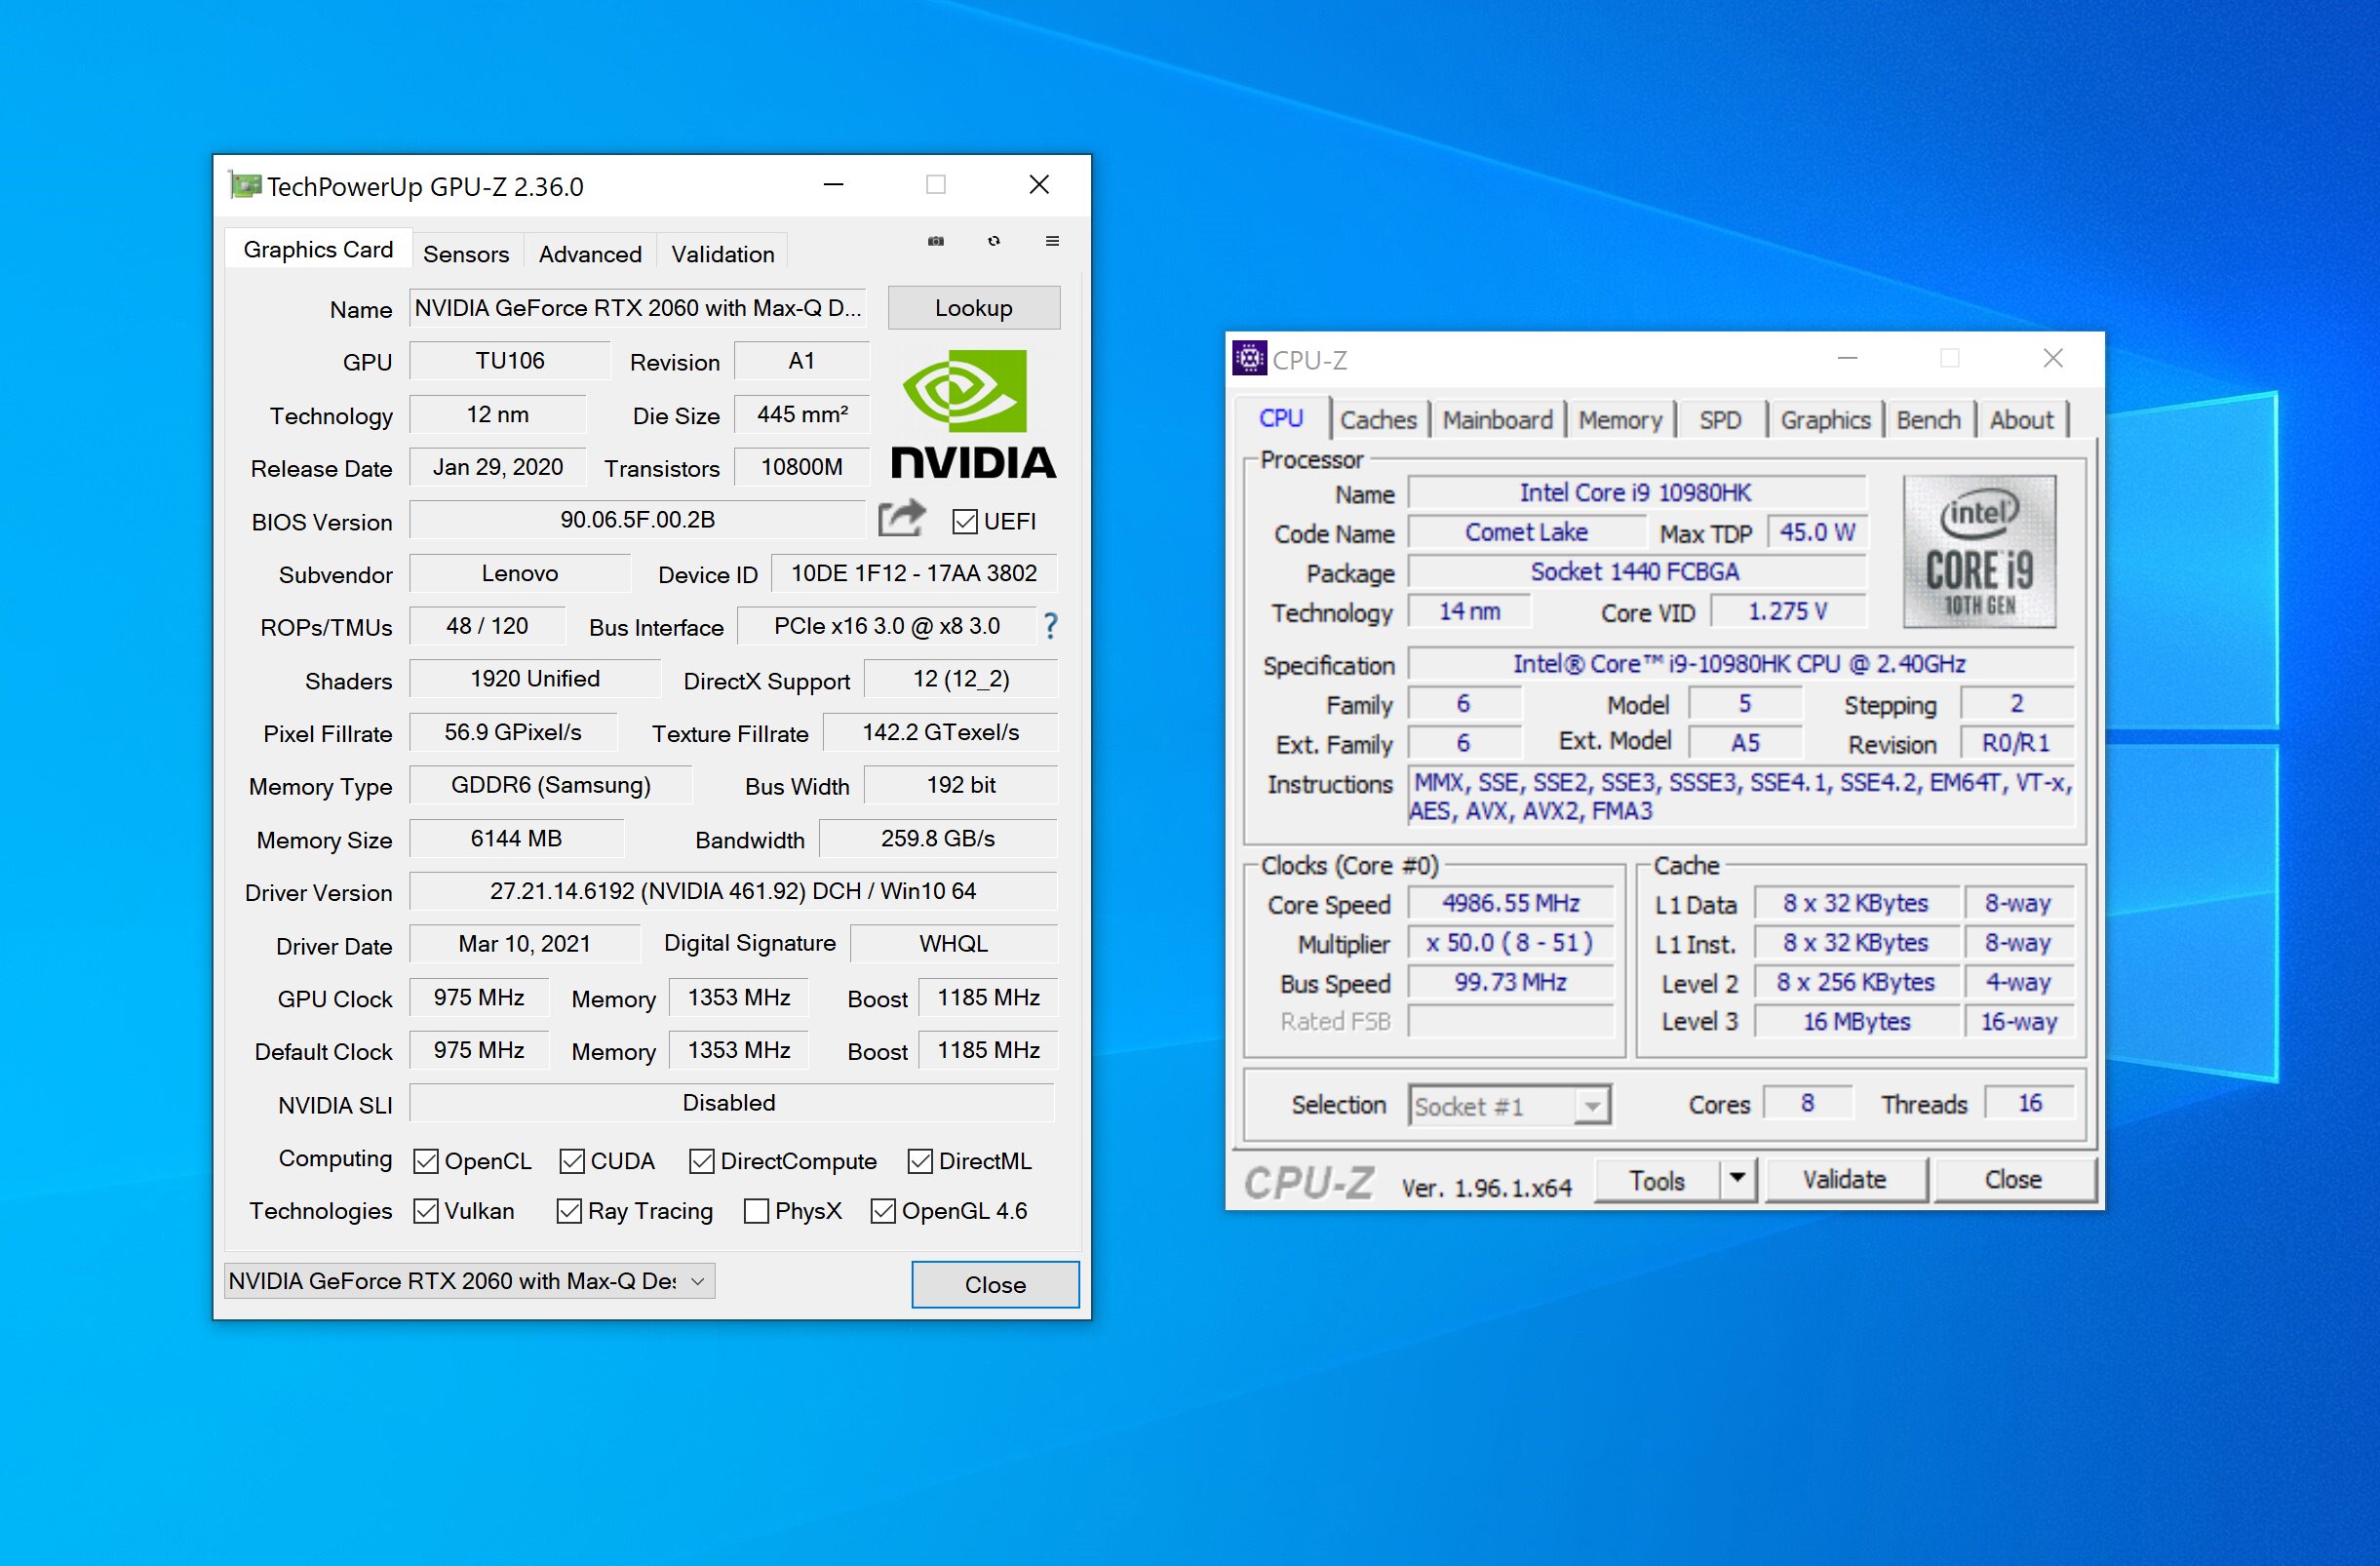Click the Device ID value 10DE 1F12

pyautogui.click(x=914, y=573)
